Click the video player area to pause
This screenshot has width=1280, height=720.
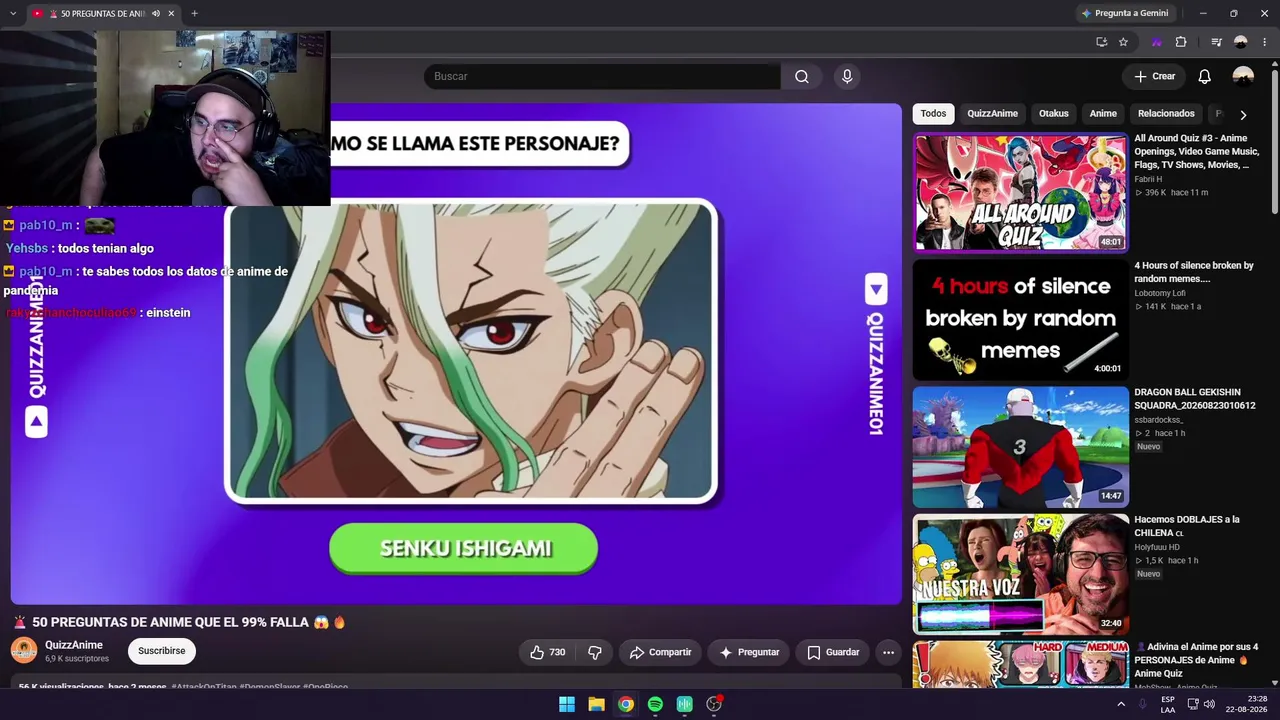[456, 354]
